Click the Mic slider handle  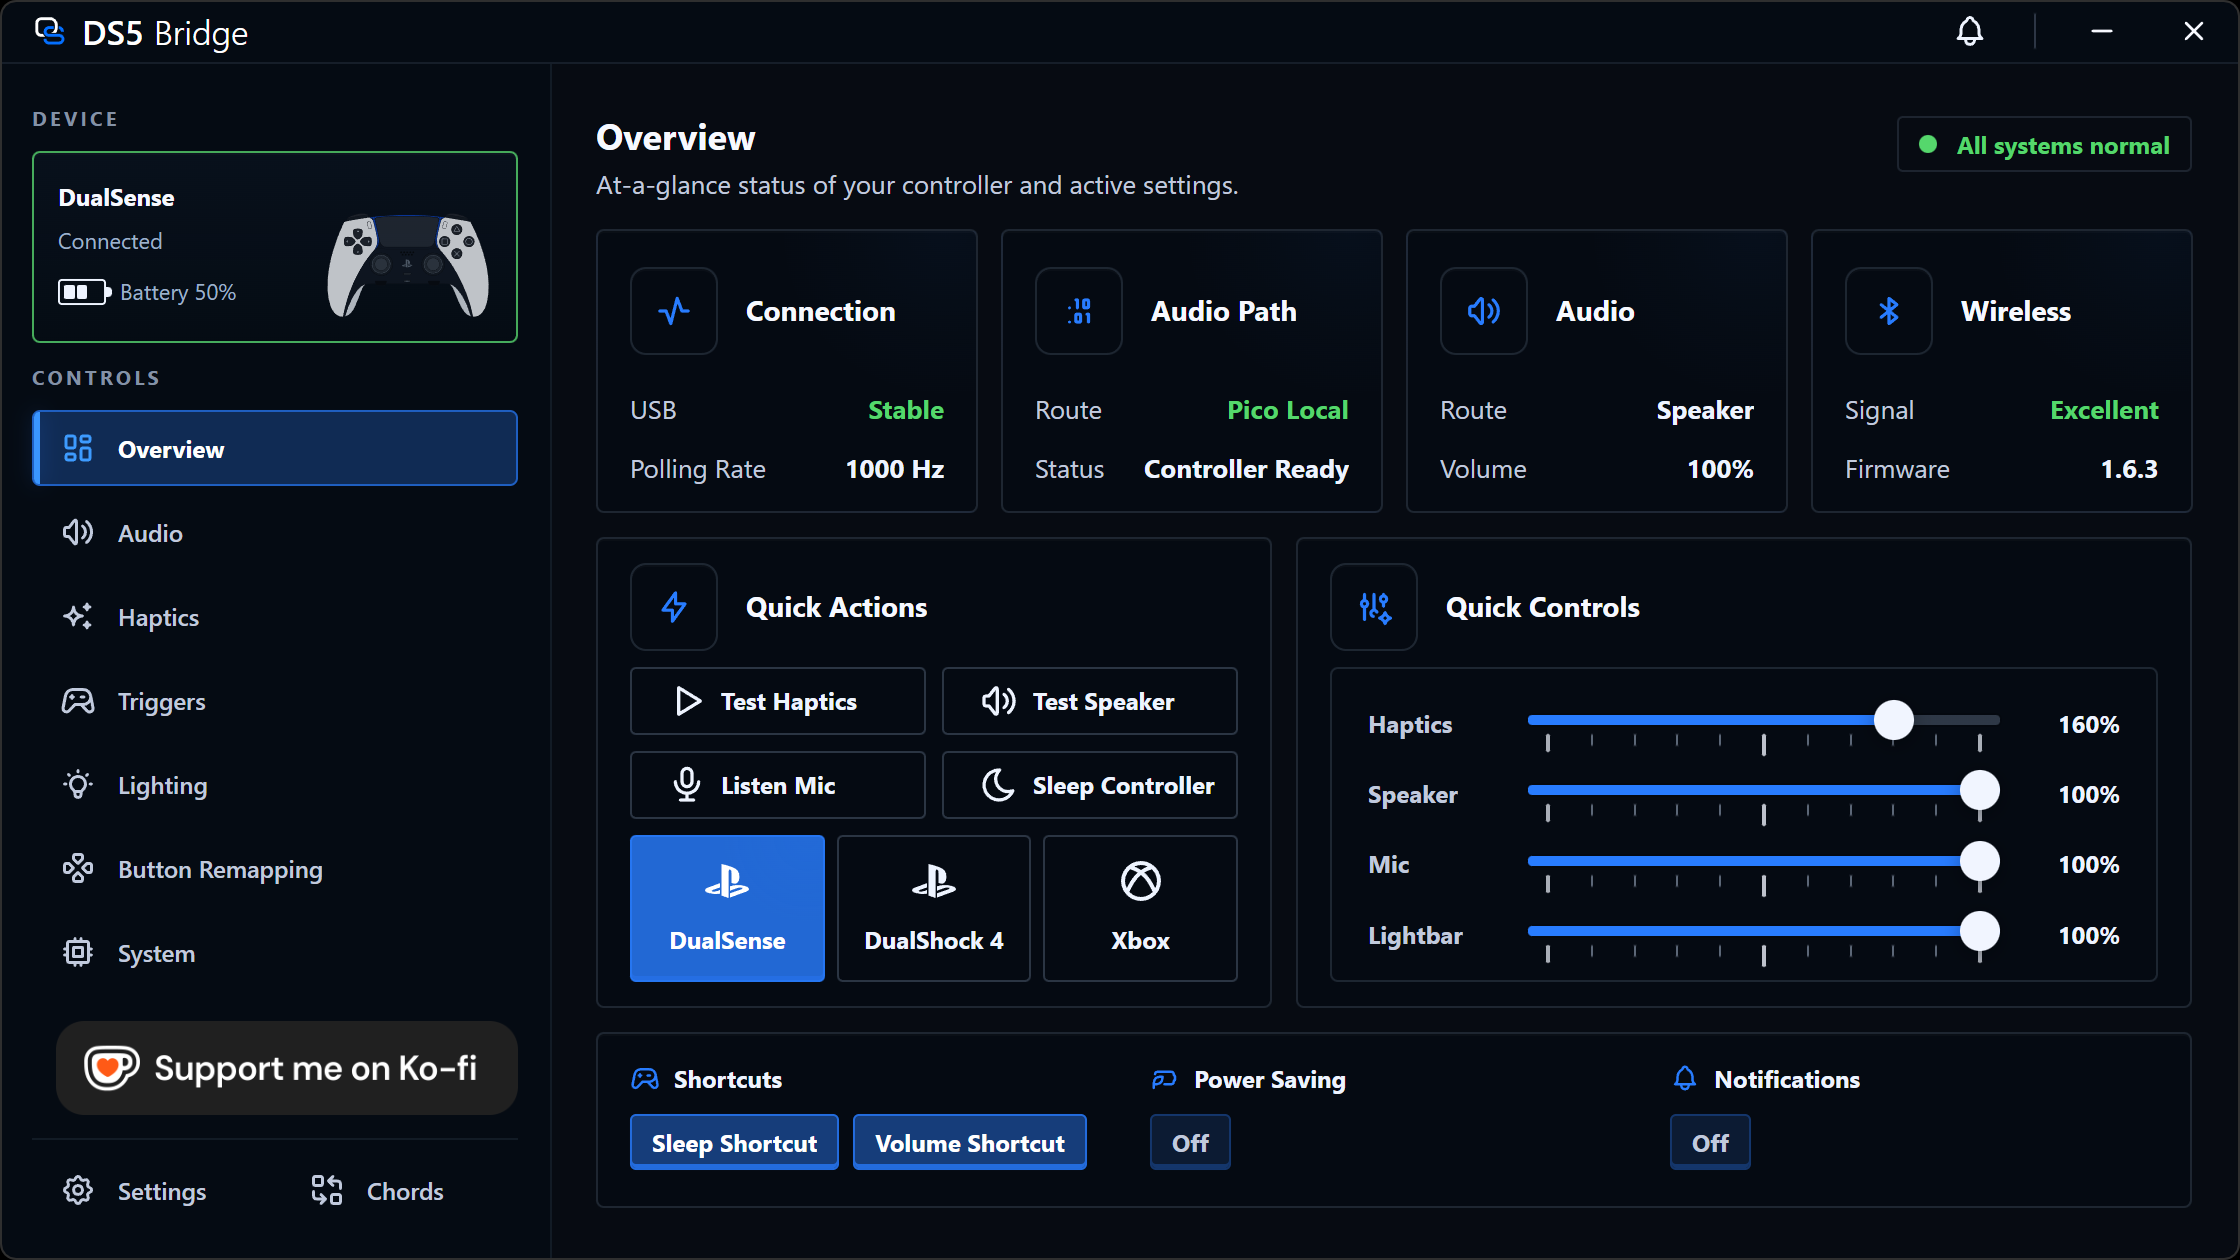(1979, 861)
